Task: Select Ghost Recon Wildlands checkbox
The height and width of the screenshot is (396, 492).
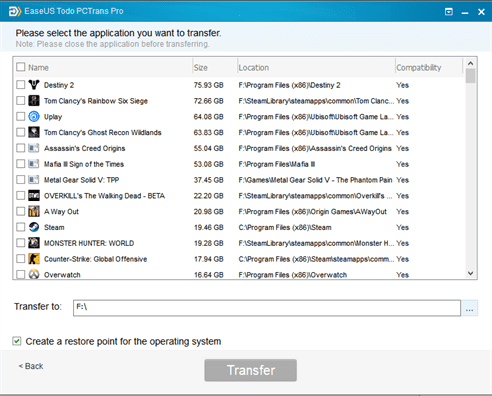Action: pos(21,132)
